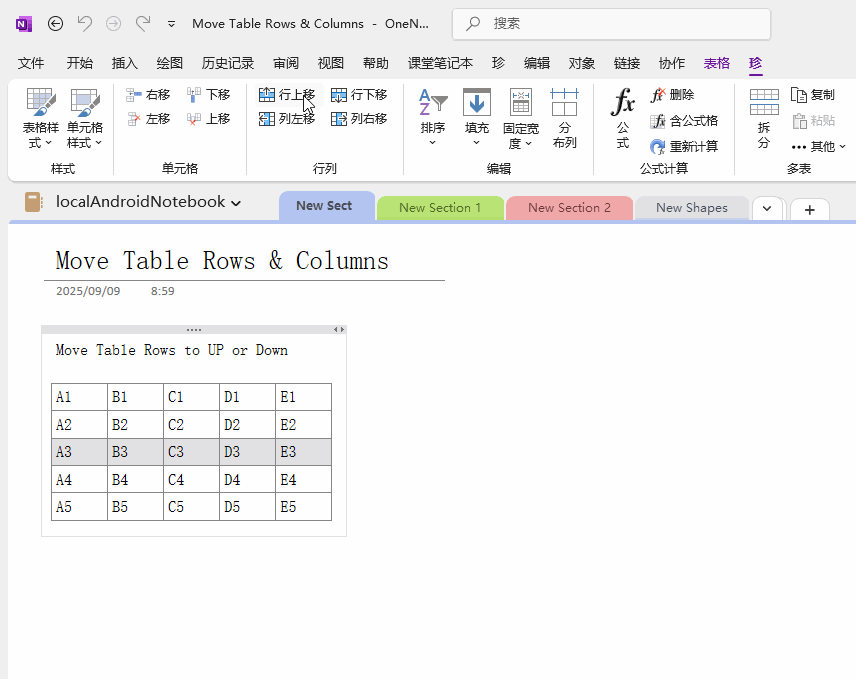Image resolution: width=856 pixels, height=679 pixels.
Task: Switch to the 插入 ribbon tab
Action: [x=125, y=63]
